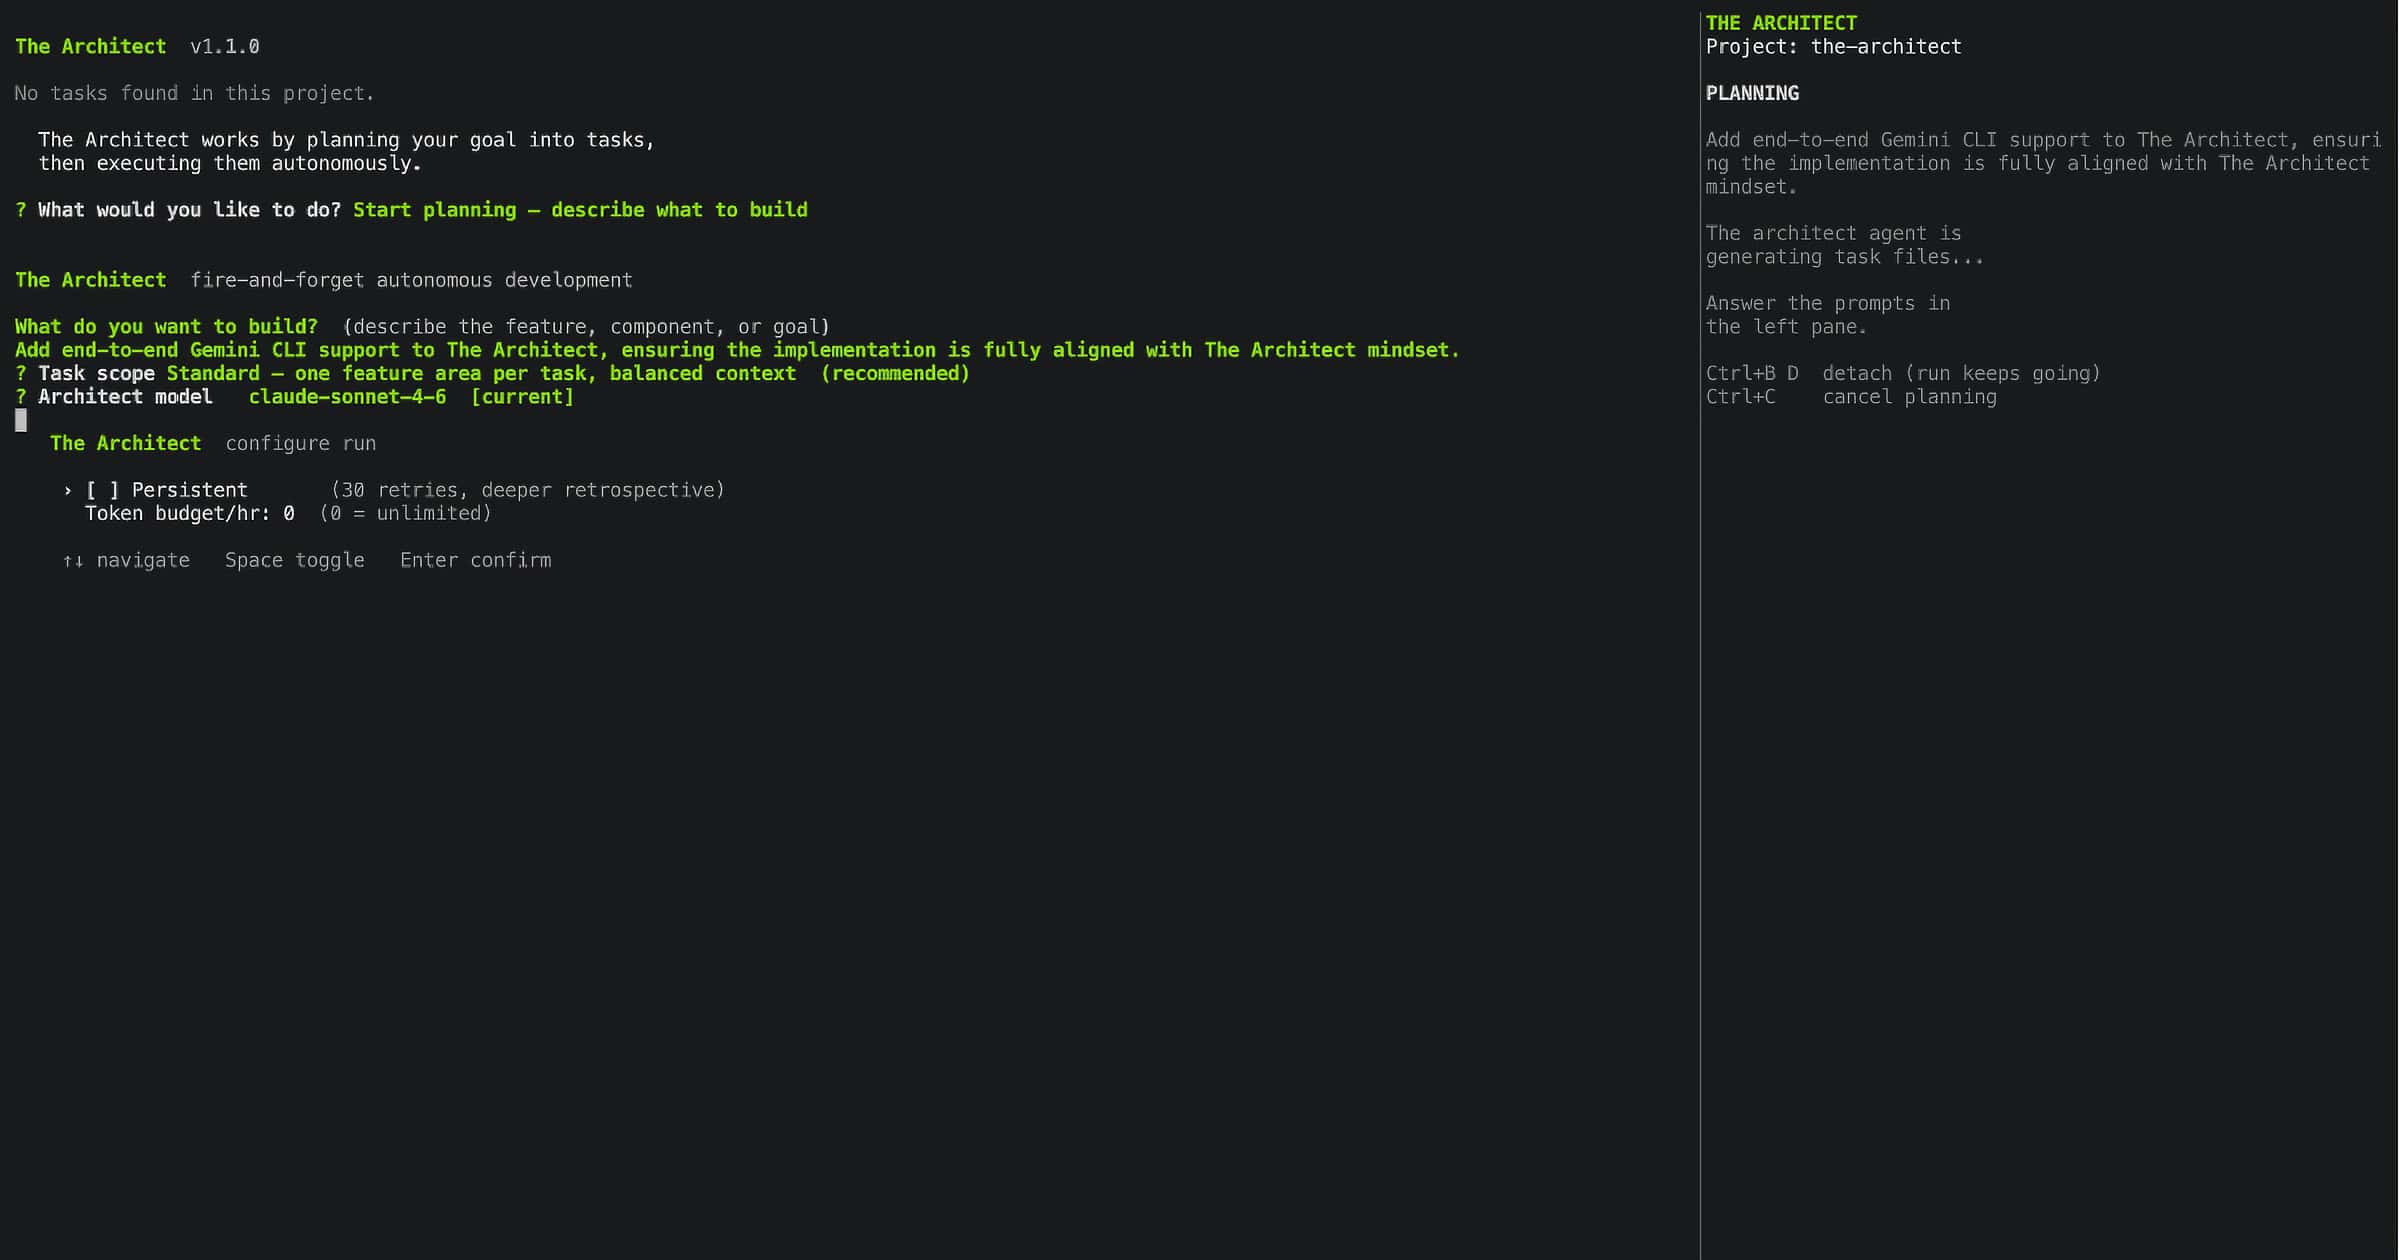This screenshot has height=1260, width=2400.
Task: Toggle the Persistent checkbox
Action: [x=102, y=490]
